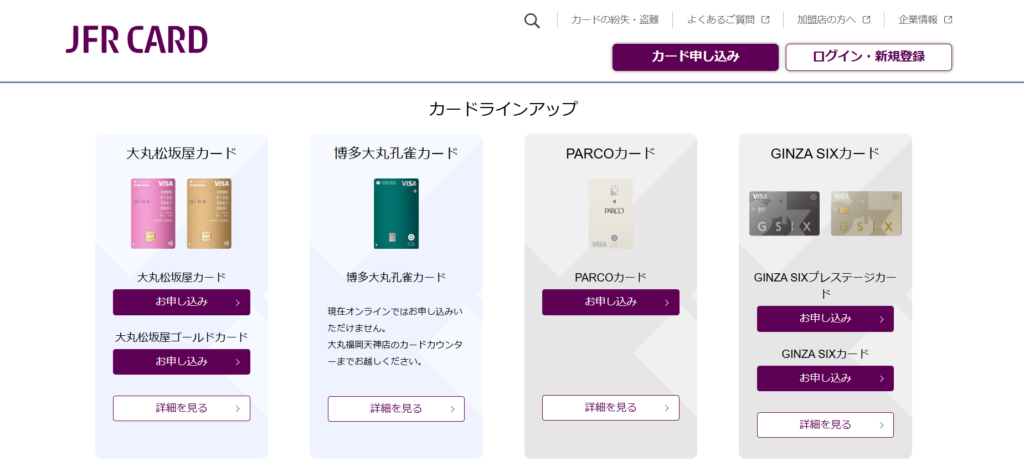Click お申し込み under 大丸松坂屋ゴールドカード
1024x476 pixels.
click(x=182, y=362)
